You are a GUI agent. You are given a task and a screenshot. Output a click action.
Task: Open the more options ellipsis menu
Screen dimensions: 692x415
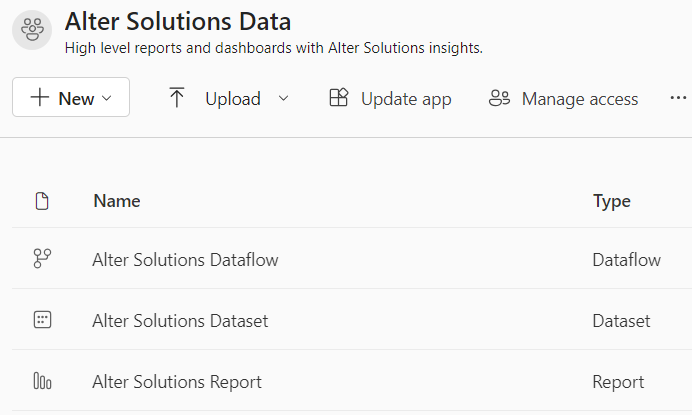678,98
